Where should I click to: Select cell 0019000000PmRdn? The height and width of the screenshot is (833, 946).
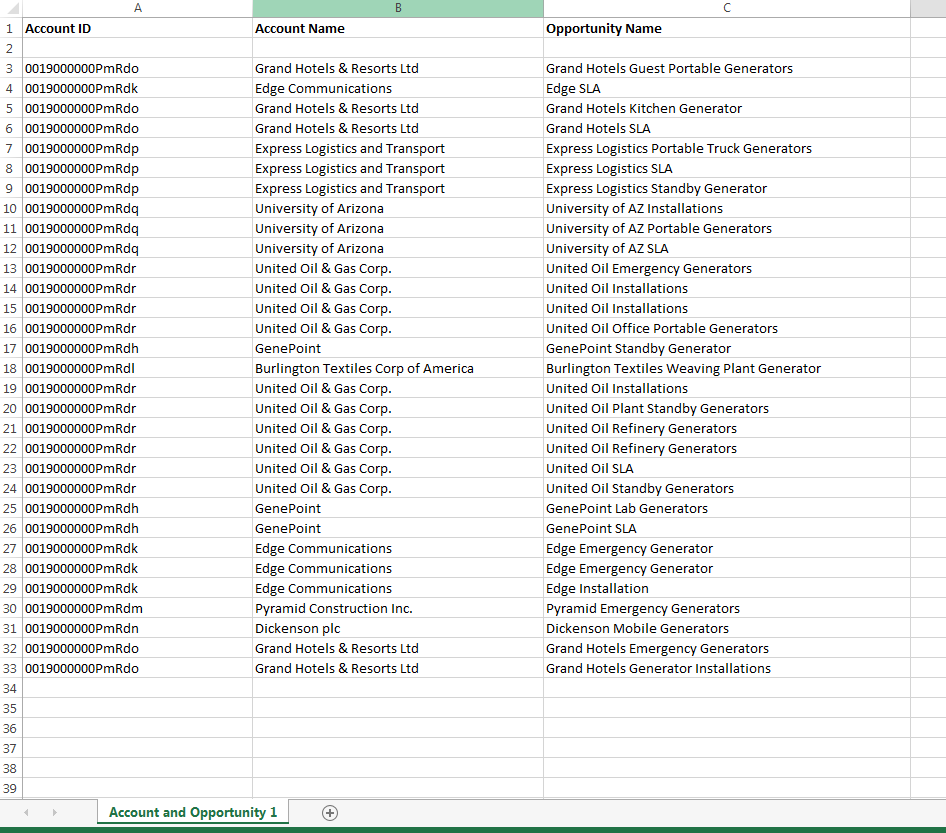[138, 629]
